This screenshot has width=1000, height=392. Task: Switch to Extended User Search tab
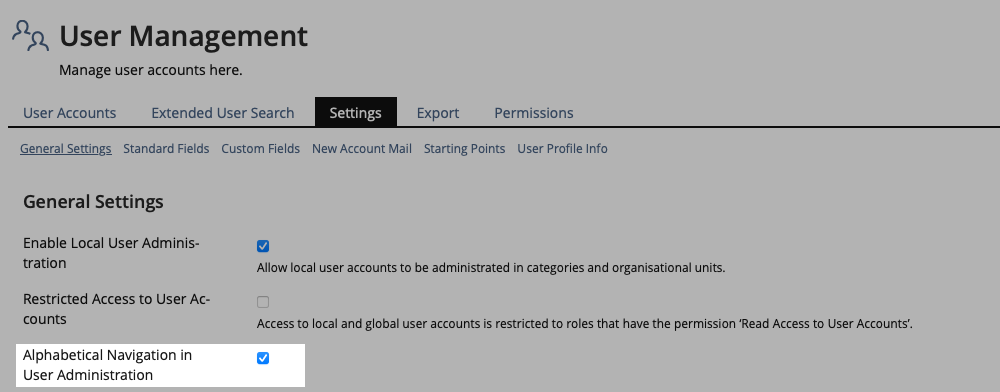223,113
